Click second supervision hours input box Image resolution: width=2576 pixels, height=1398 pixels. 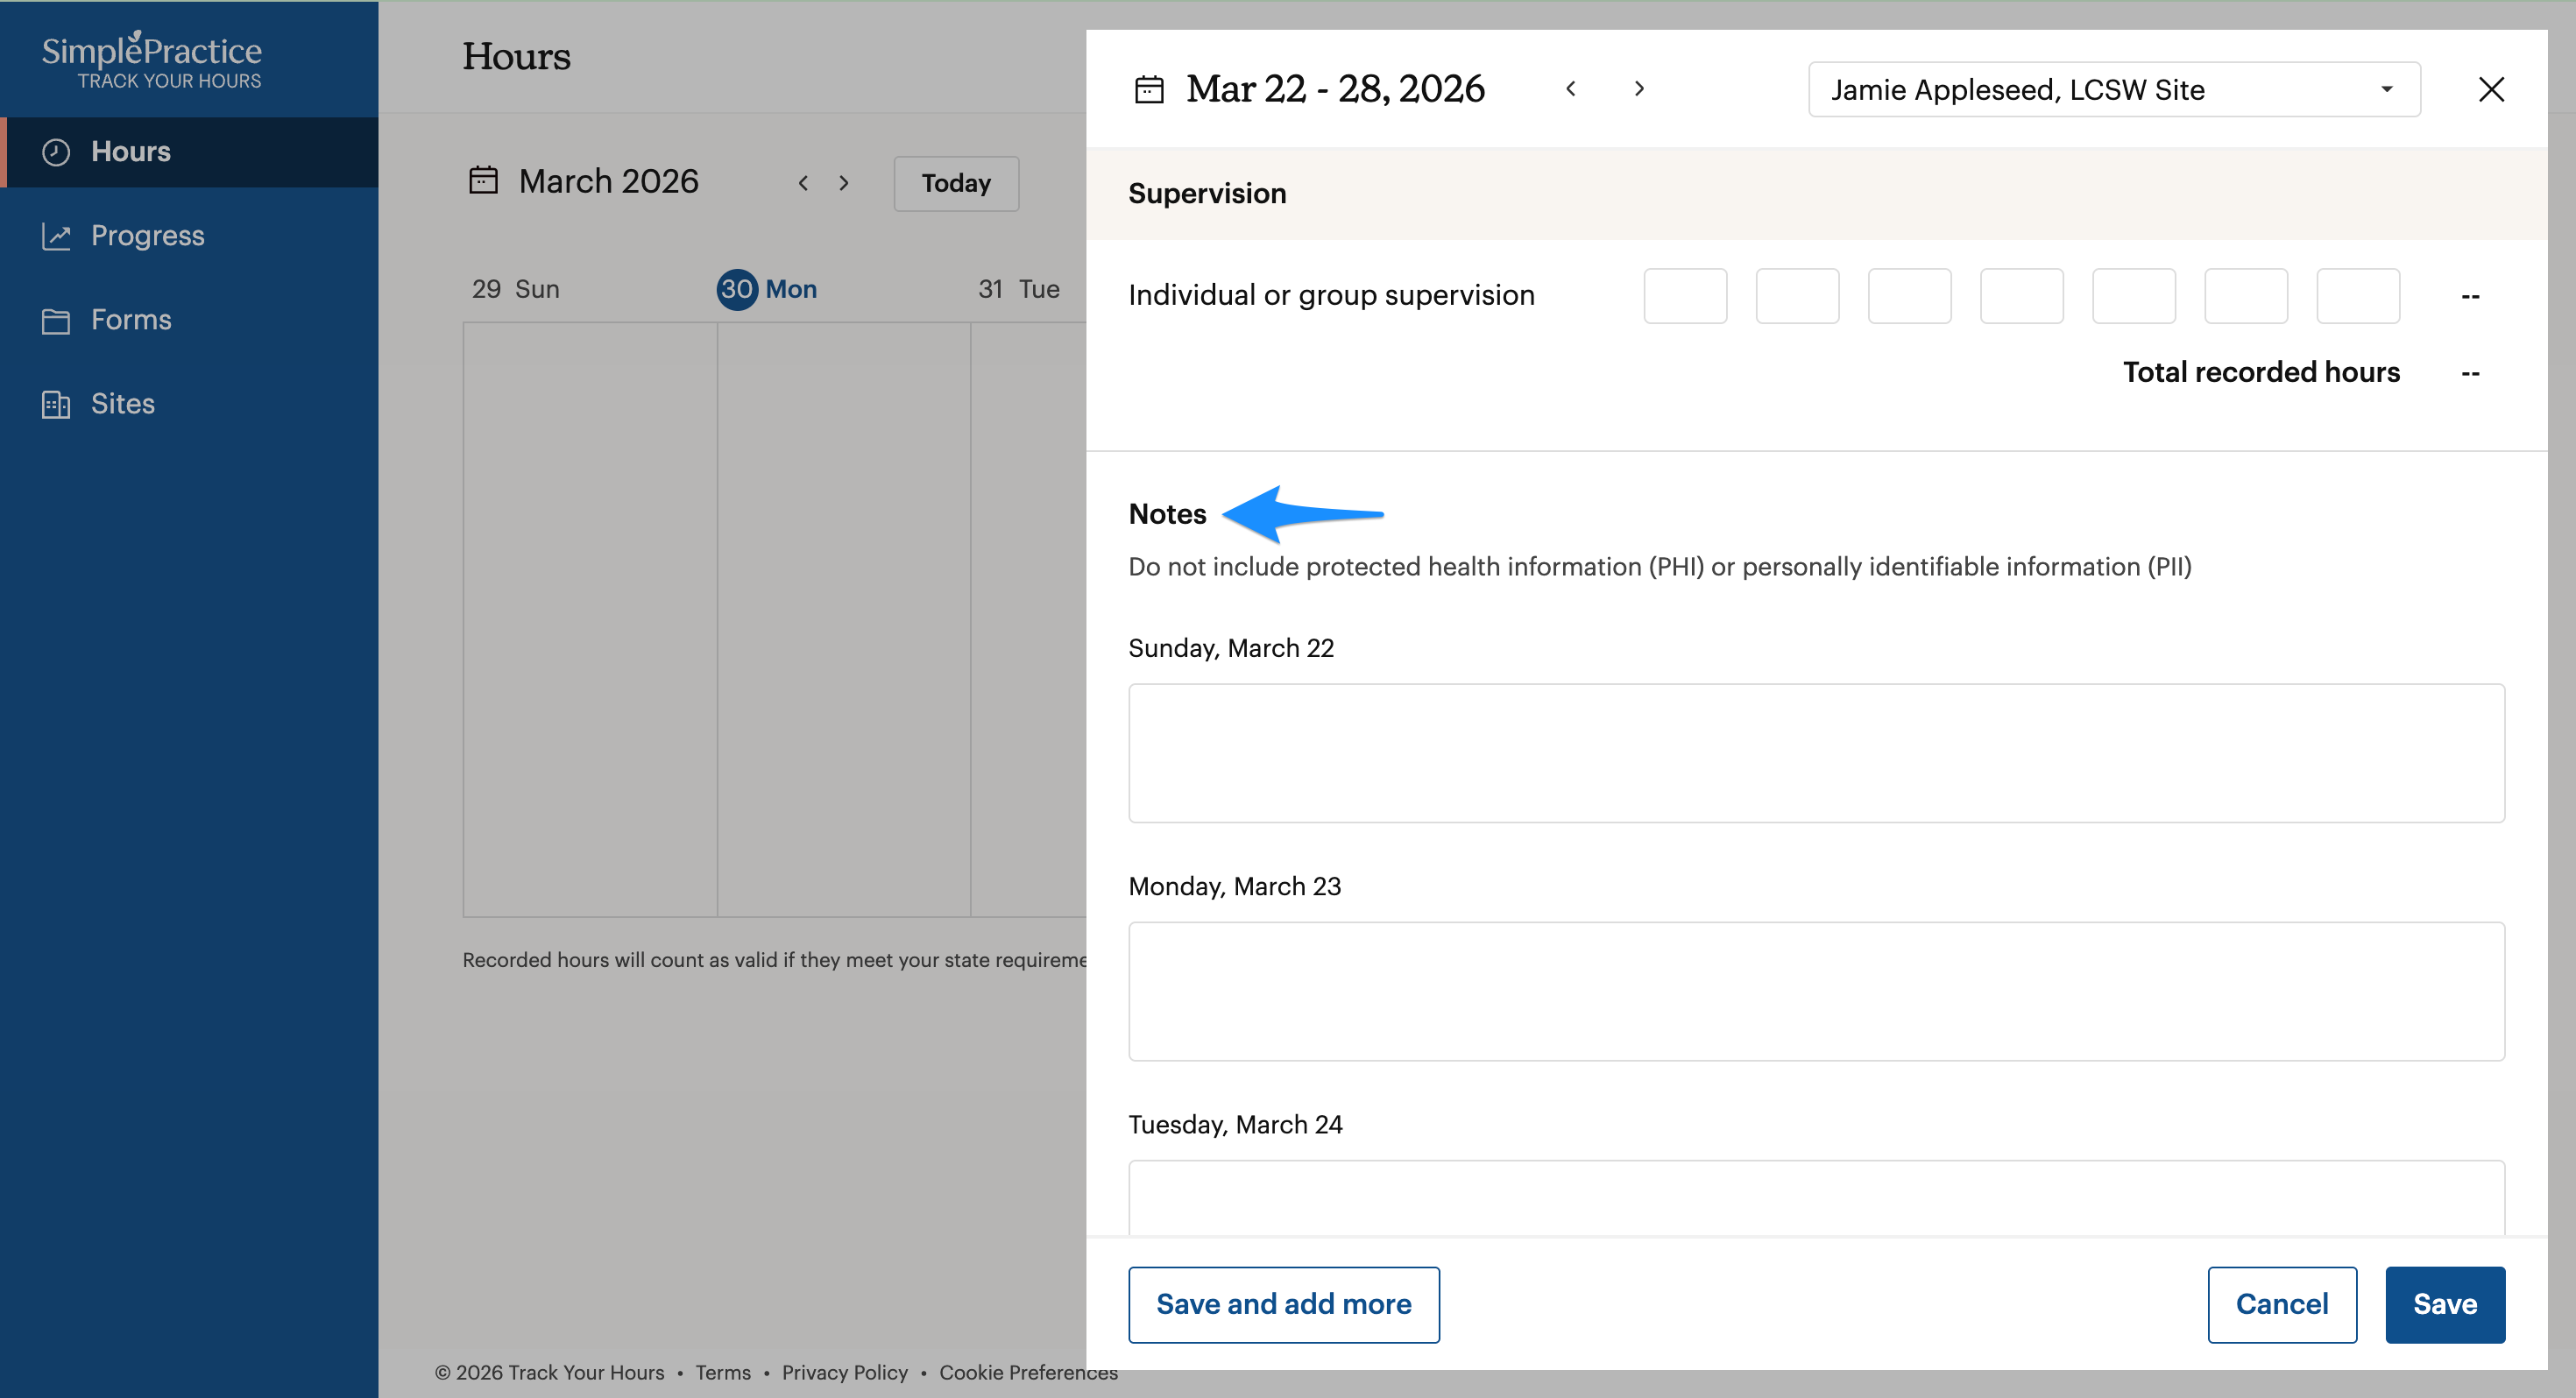click(1797, 296)
